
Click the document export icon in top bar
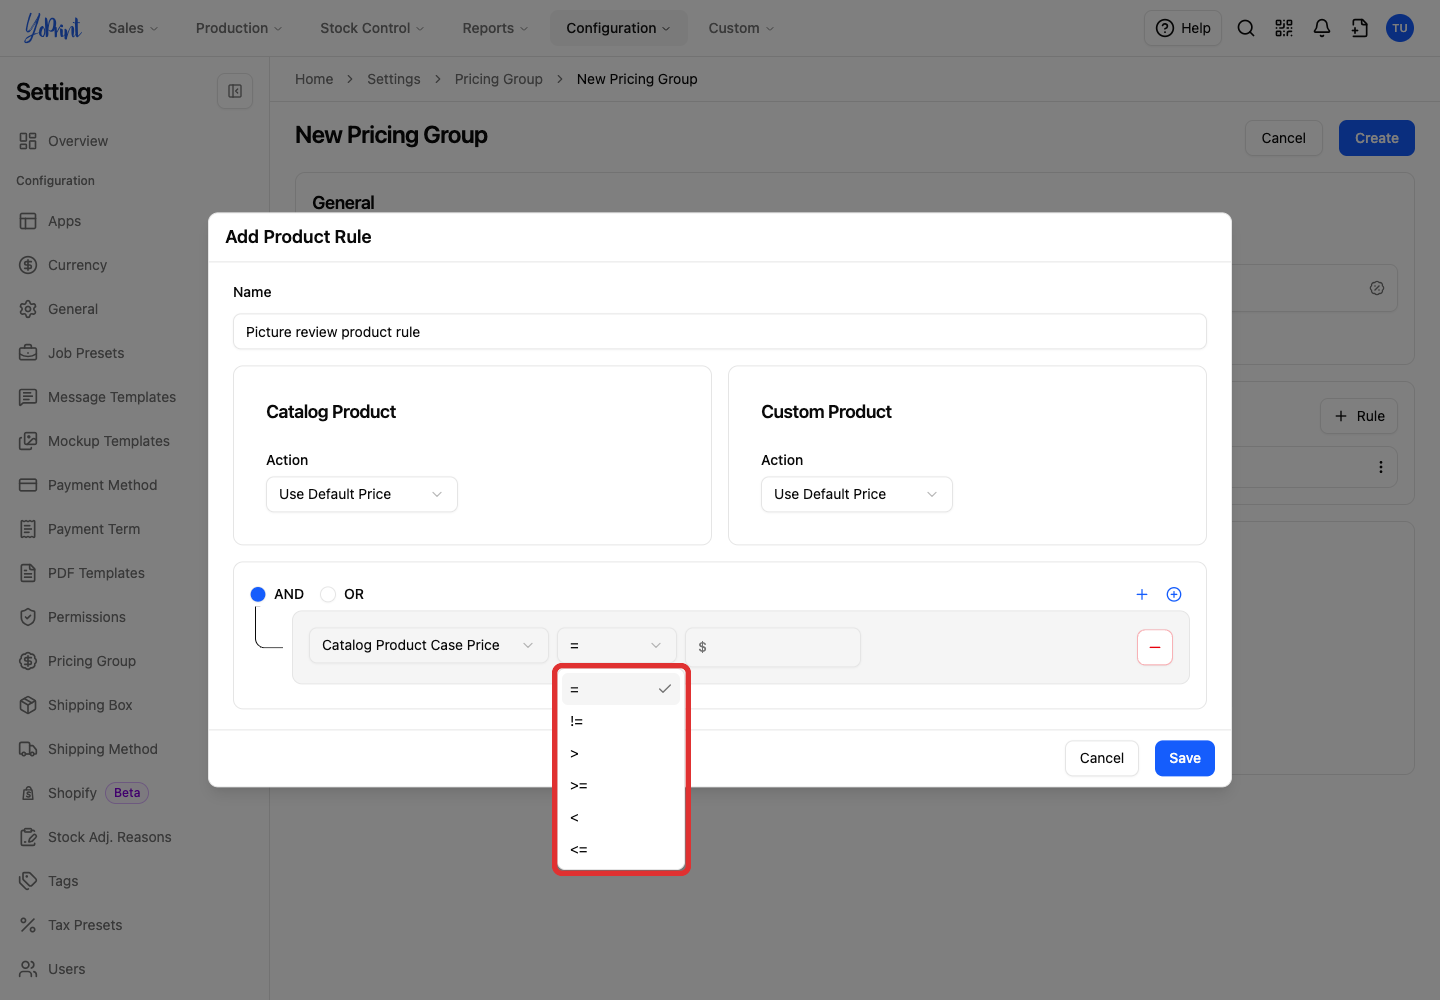tap(1360, 28)
